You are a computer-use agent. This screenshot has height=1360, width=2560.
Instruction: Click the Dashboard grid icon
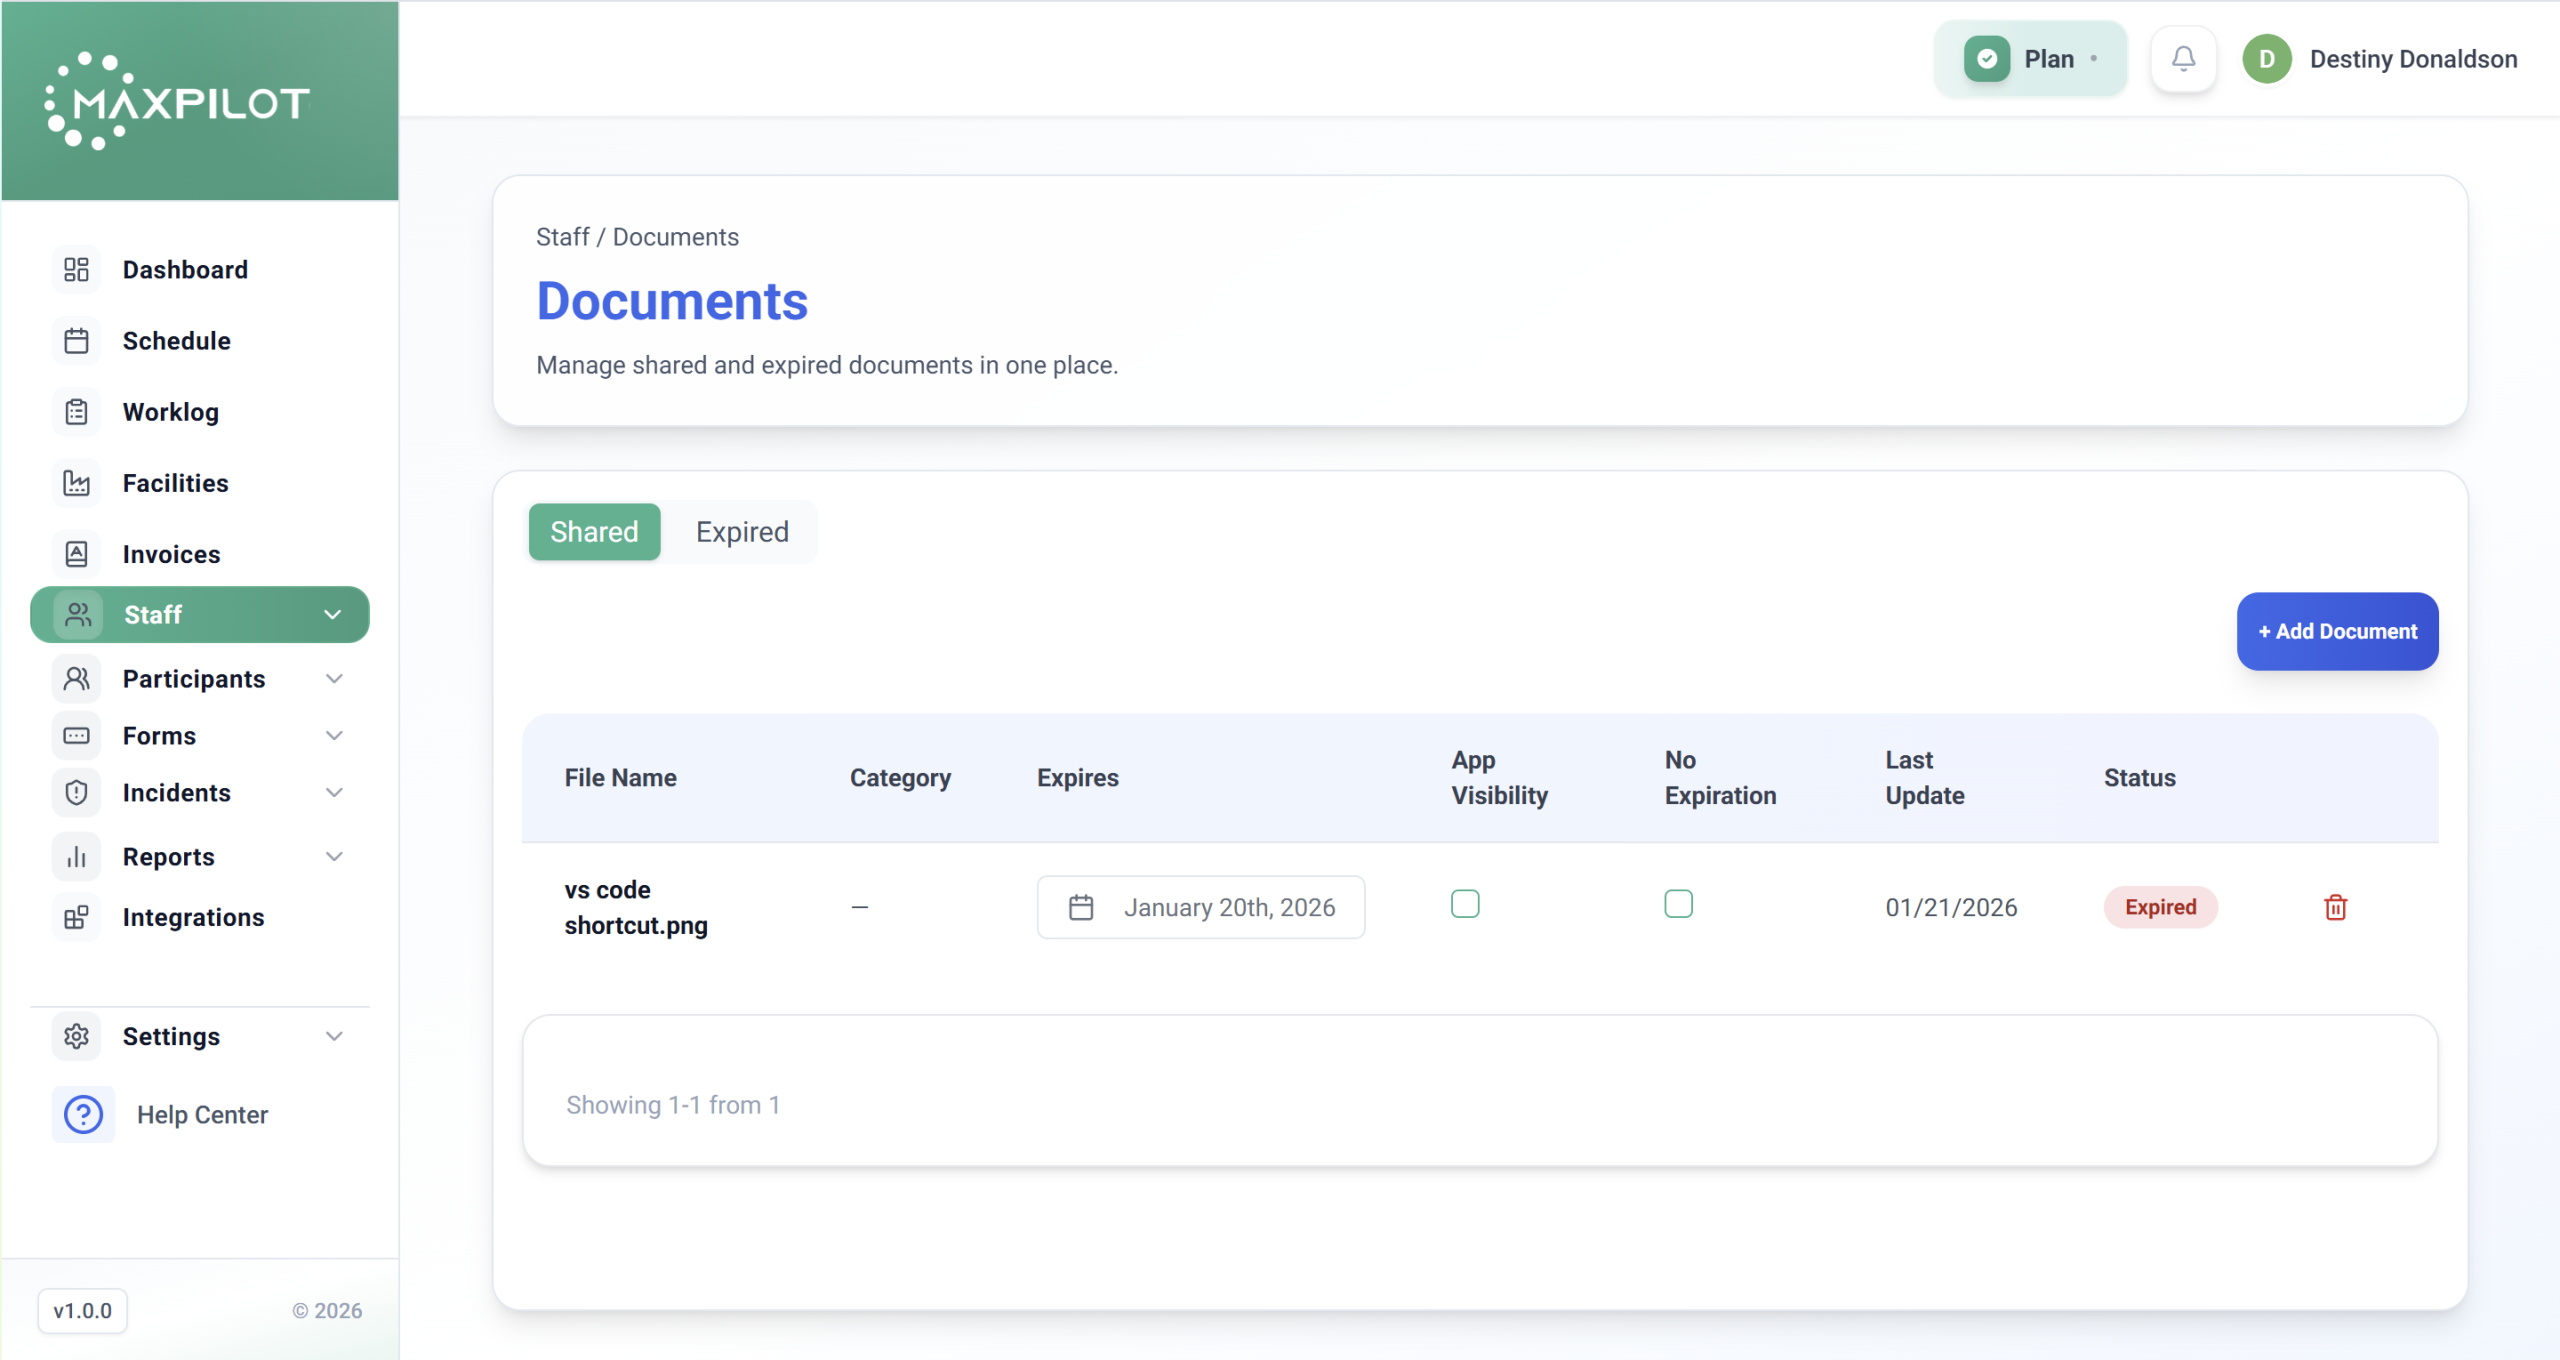click(76, 270)
